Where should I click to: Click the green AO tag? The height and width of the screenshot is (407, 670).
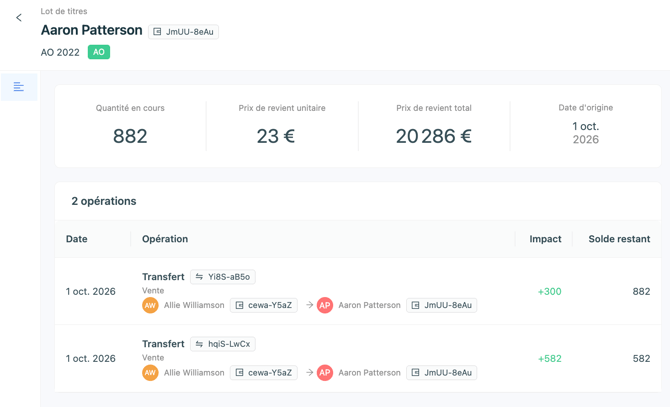(99, 52)
